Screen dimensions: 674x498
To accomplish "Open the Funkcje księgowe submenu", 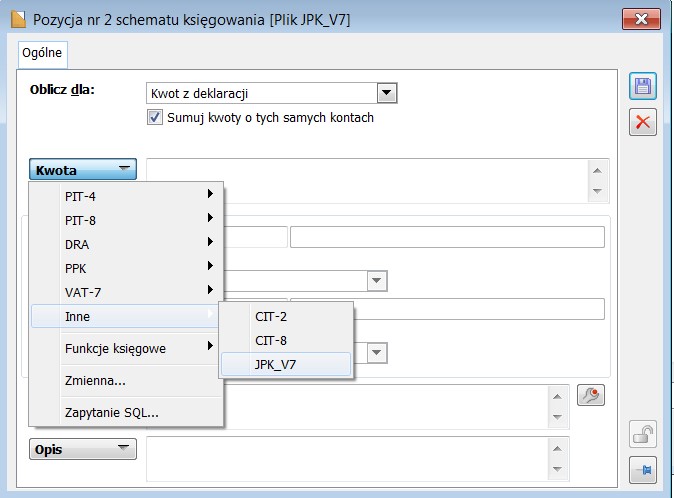I will click(126, 348).
